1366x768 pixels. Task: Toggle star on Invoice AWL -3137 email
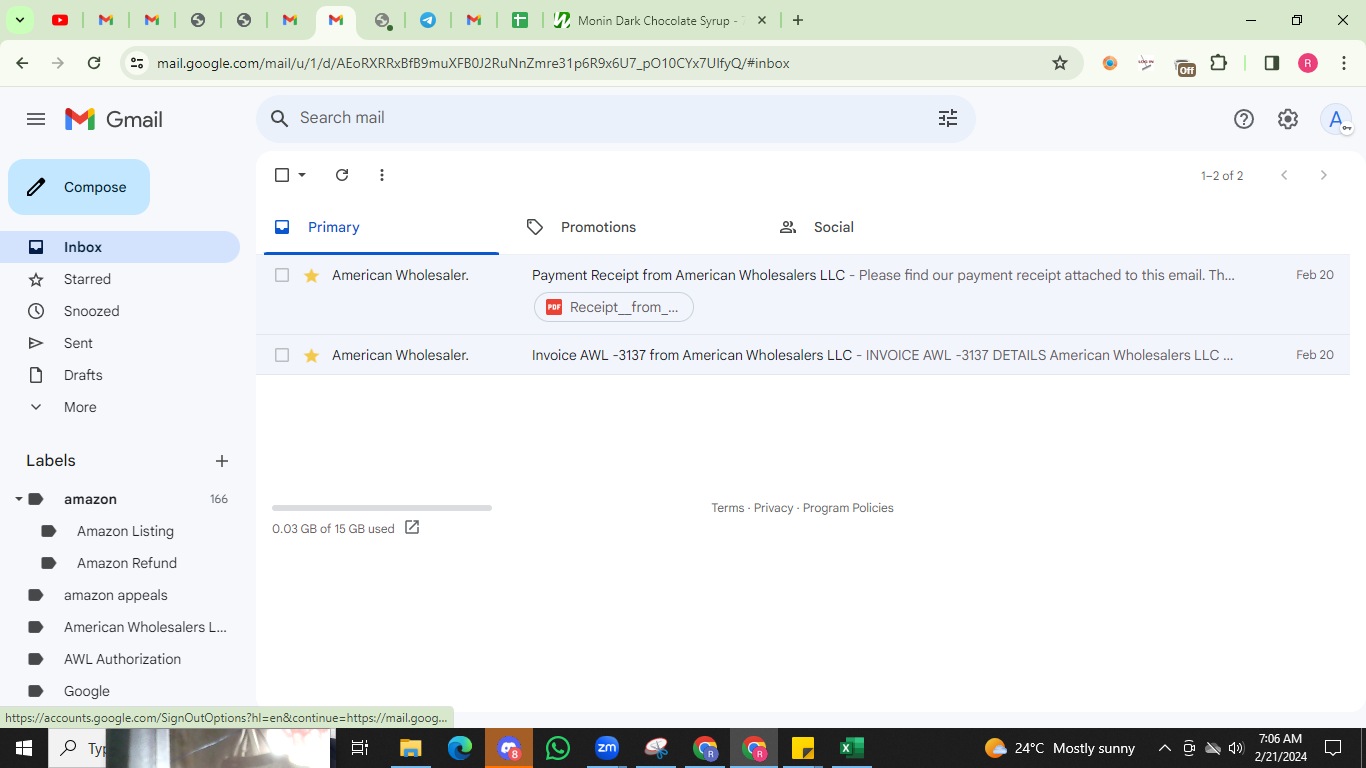tap(311, 355)
